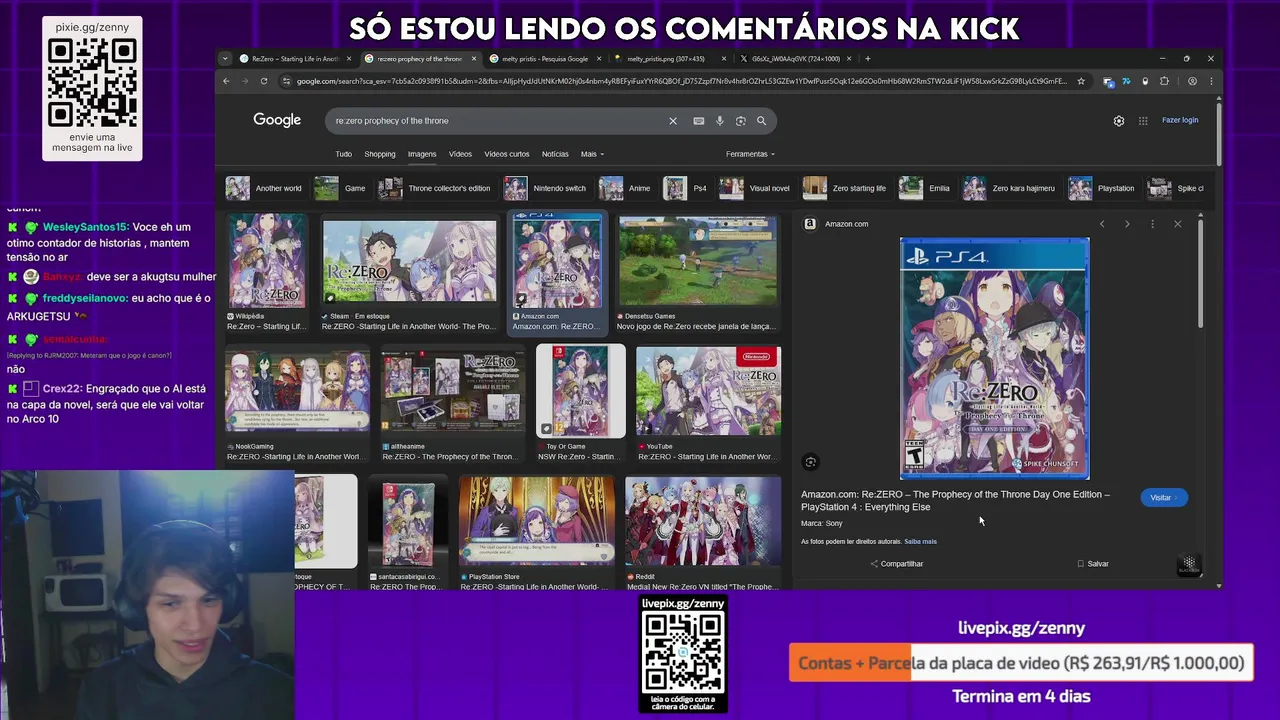1280x720 pixels.
Task: Open Google Lens search by image
Action: click(740, 121)
